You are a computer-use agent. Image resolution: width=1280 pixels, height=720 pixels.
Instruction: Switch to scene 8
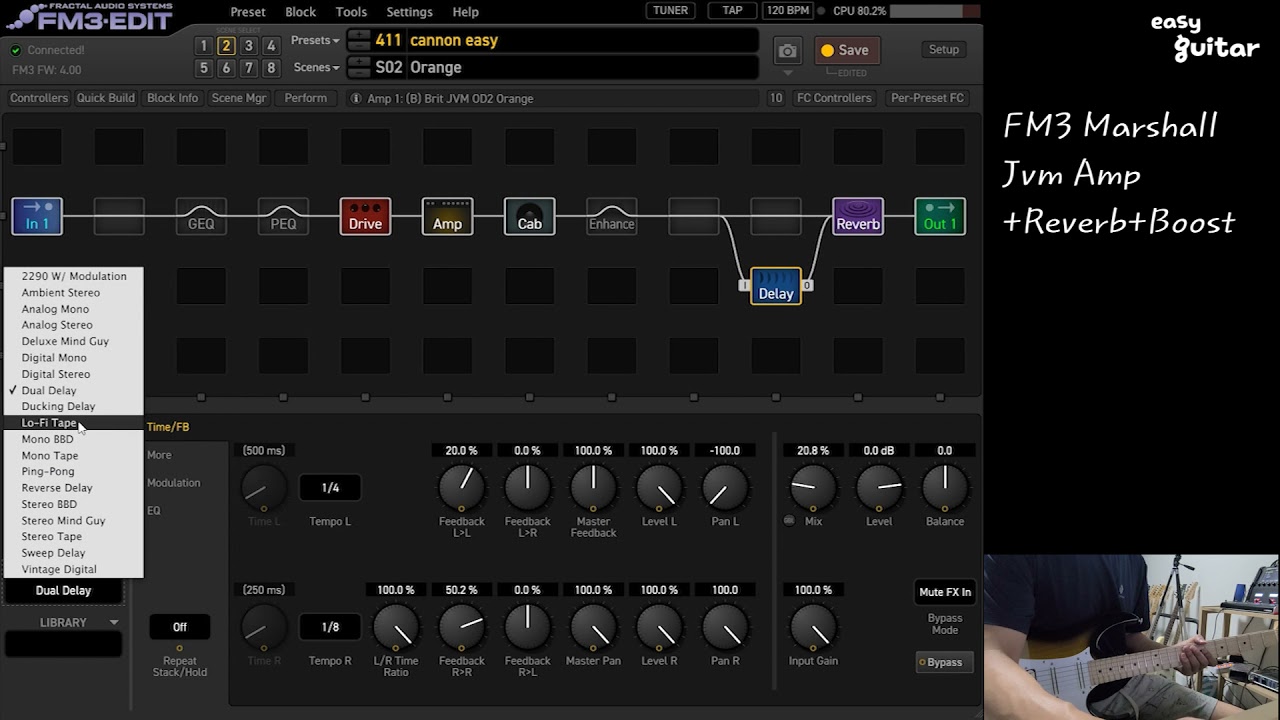coord(270,68)
